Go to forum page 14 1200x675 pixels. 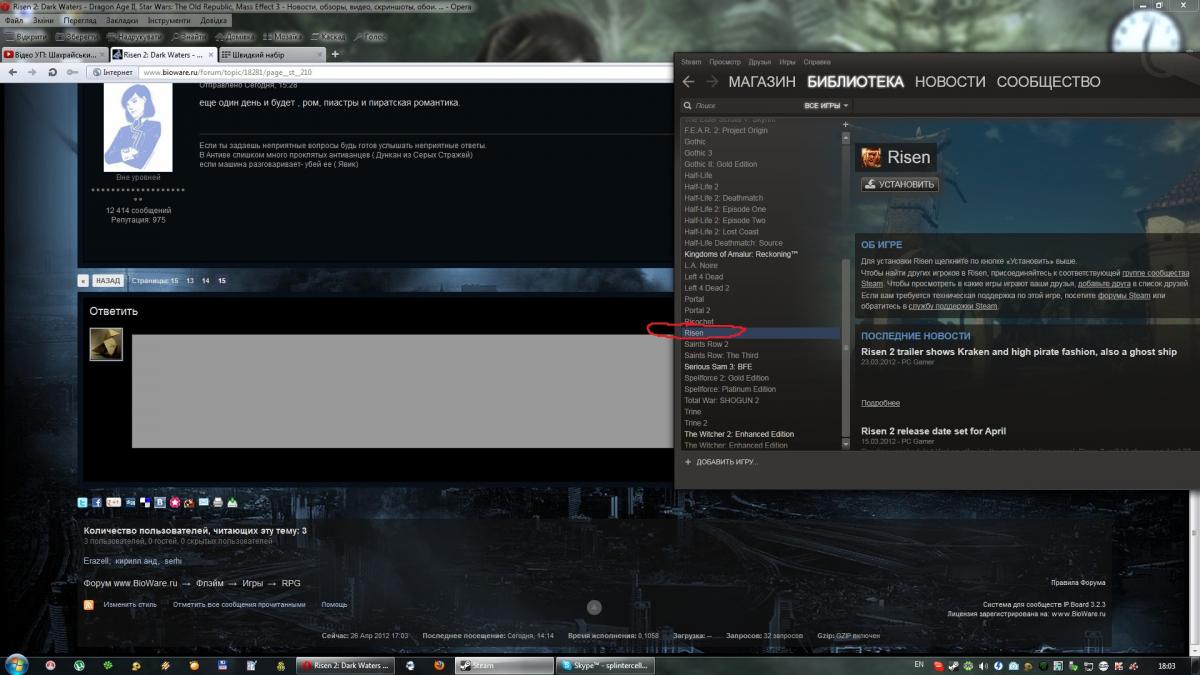click(206, 281)
